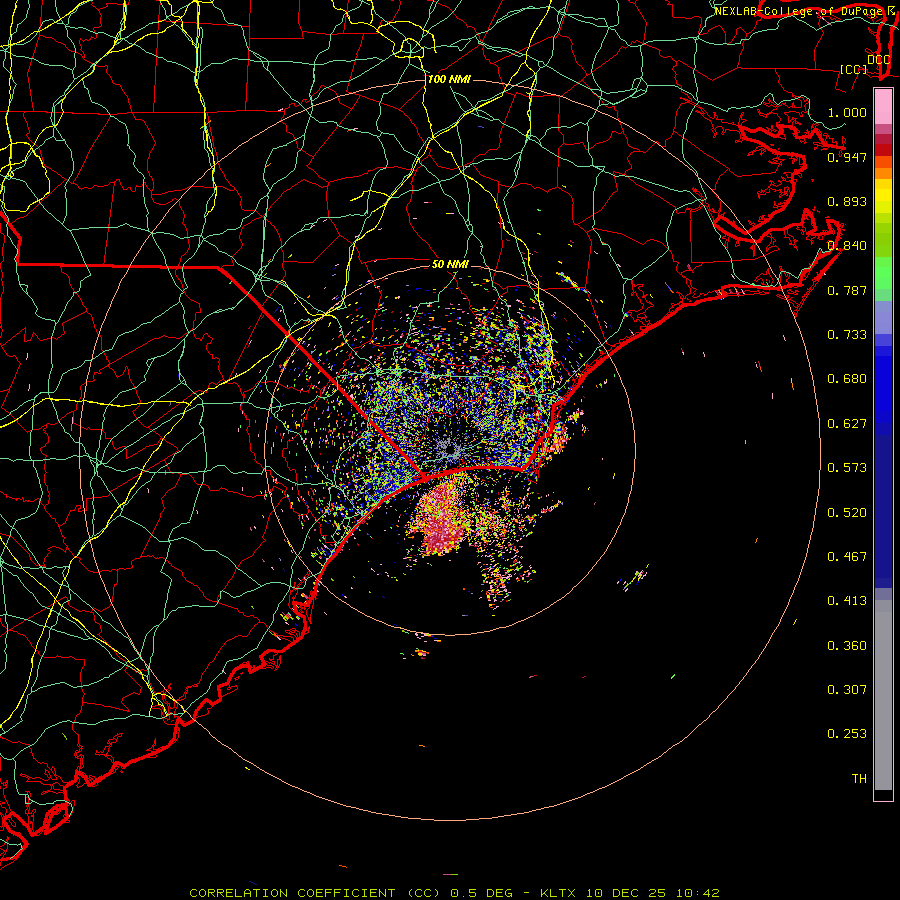Click the bright green color bar segment
900x900 pixels.
[883, 273]
